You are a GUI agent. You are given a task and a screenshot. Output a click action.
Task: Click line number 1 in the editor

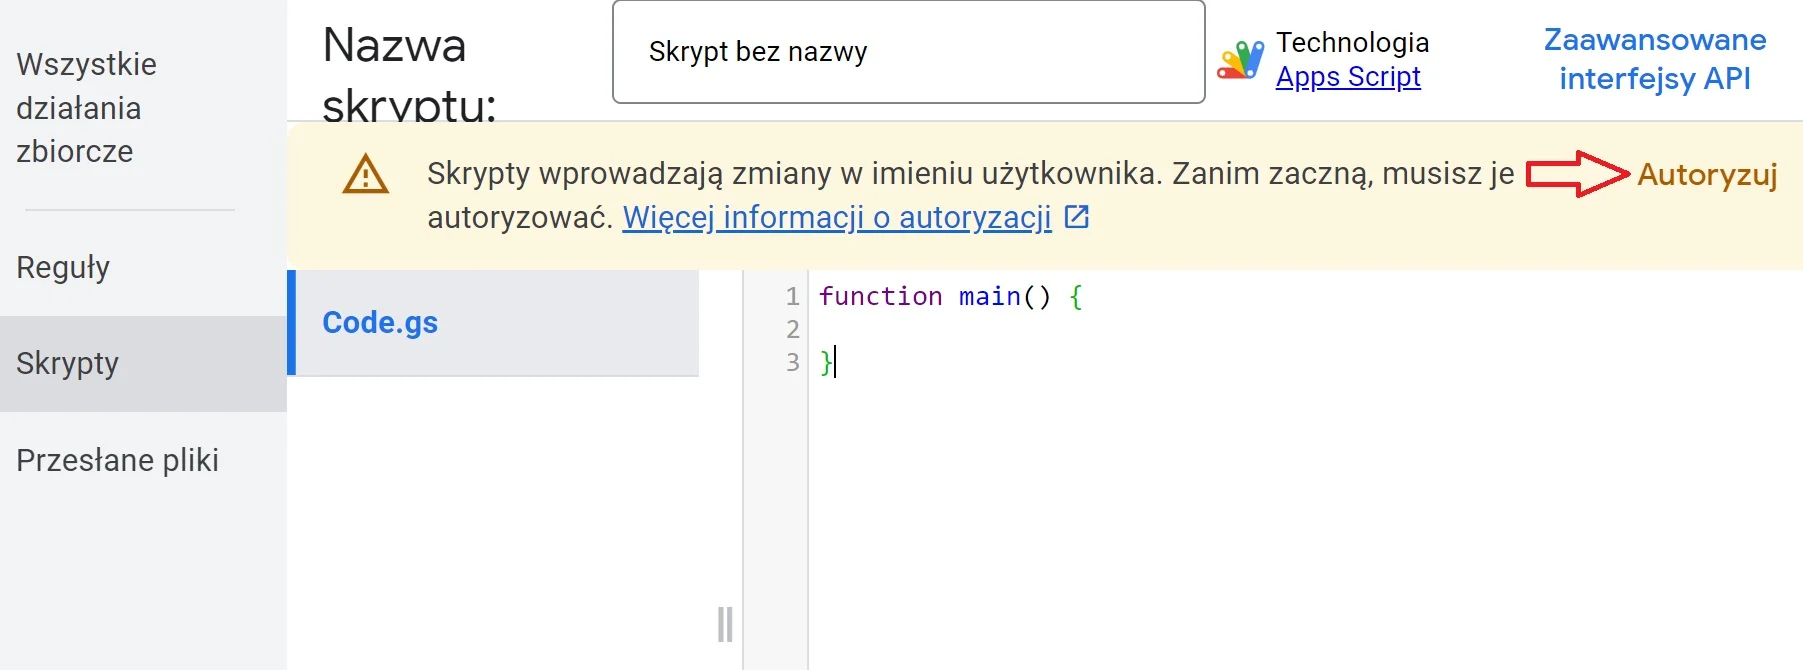tap(793, 296)
